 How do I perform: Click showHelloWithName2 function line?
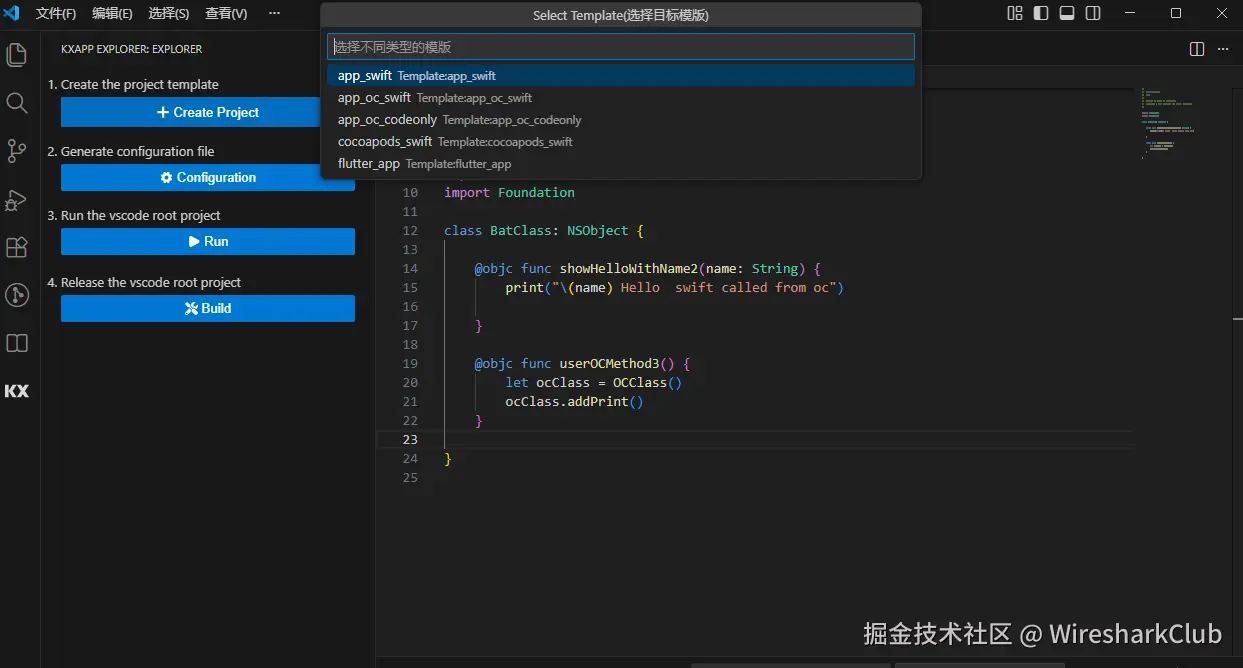pyautogui.click(x=648, y=268)
